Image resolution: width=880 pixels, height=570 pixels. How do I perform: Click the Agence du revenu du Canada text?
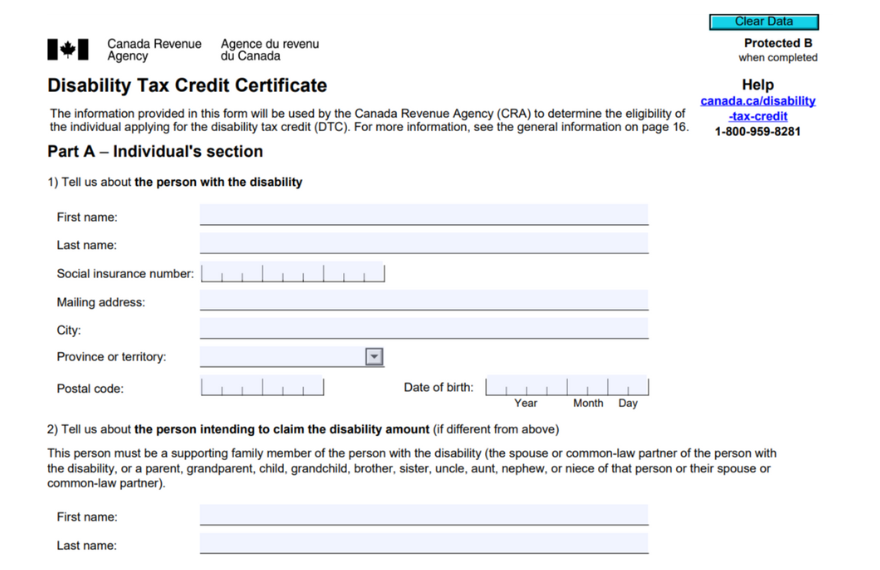pyautogui.click(x=270, y=50)
